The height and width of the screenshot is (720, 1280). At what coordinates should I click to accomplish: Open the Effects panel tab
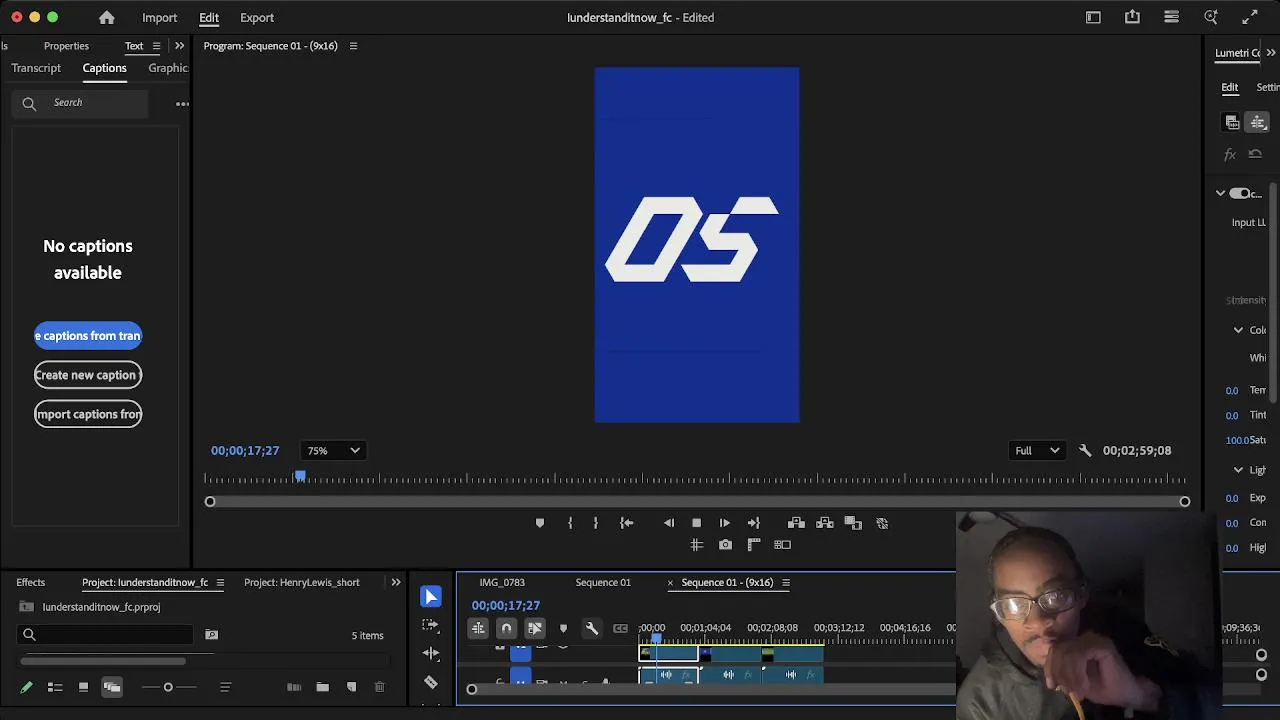coord(31,583)
